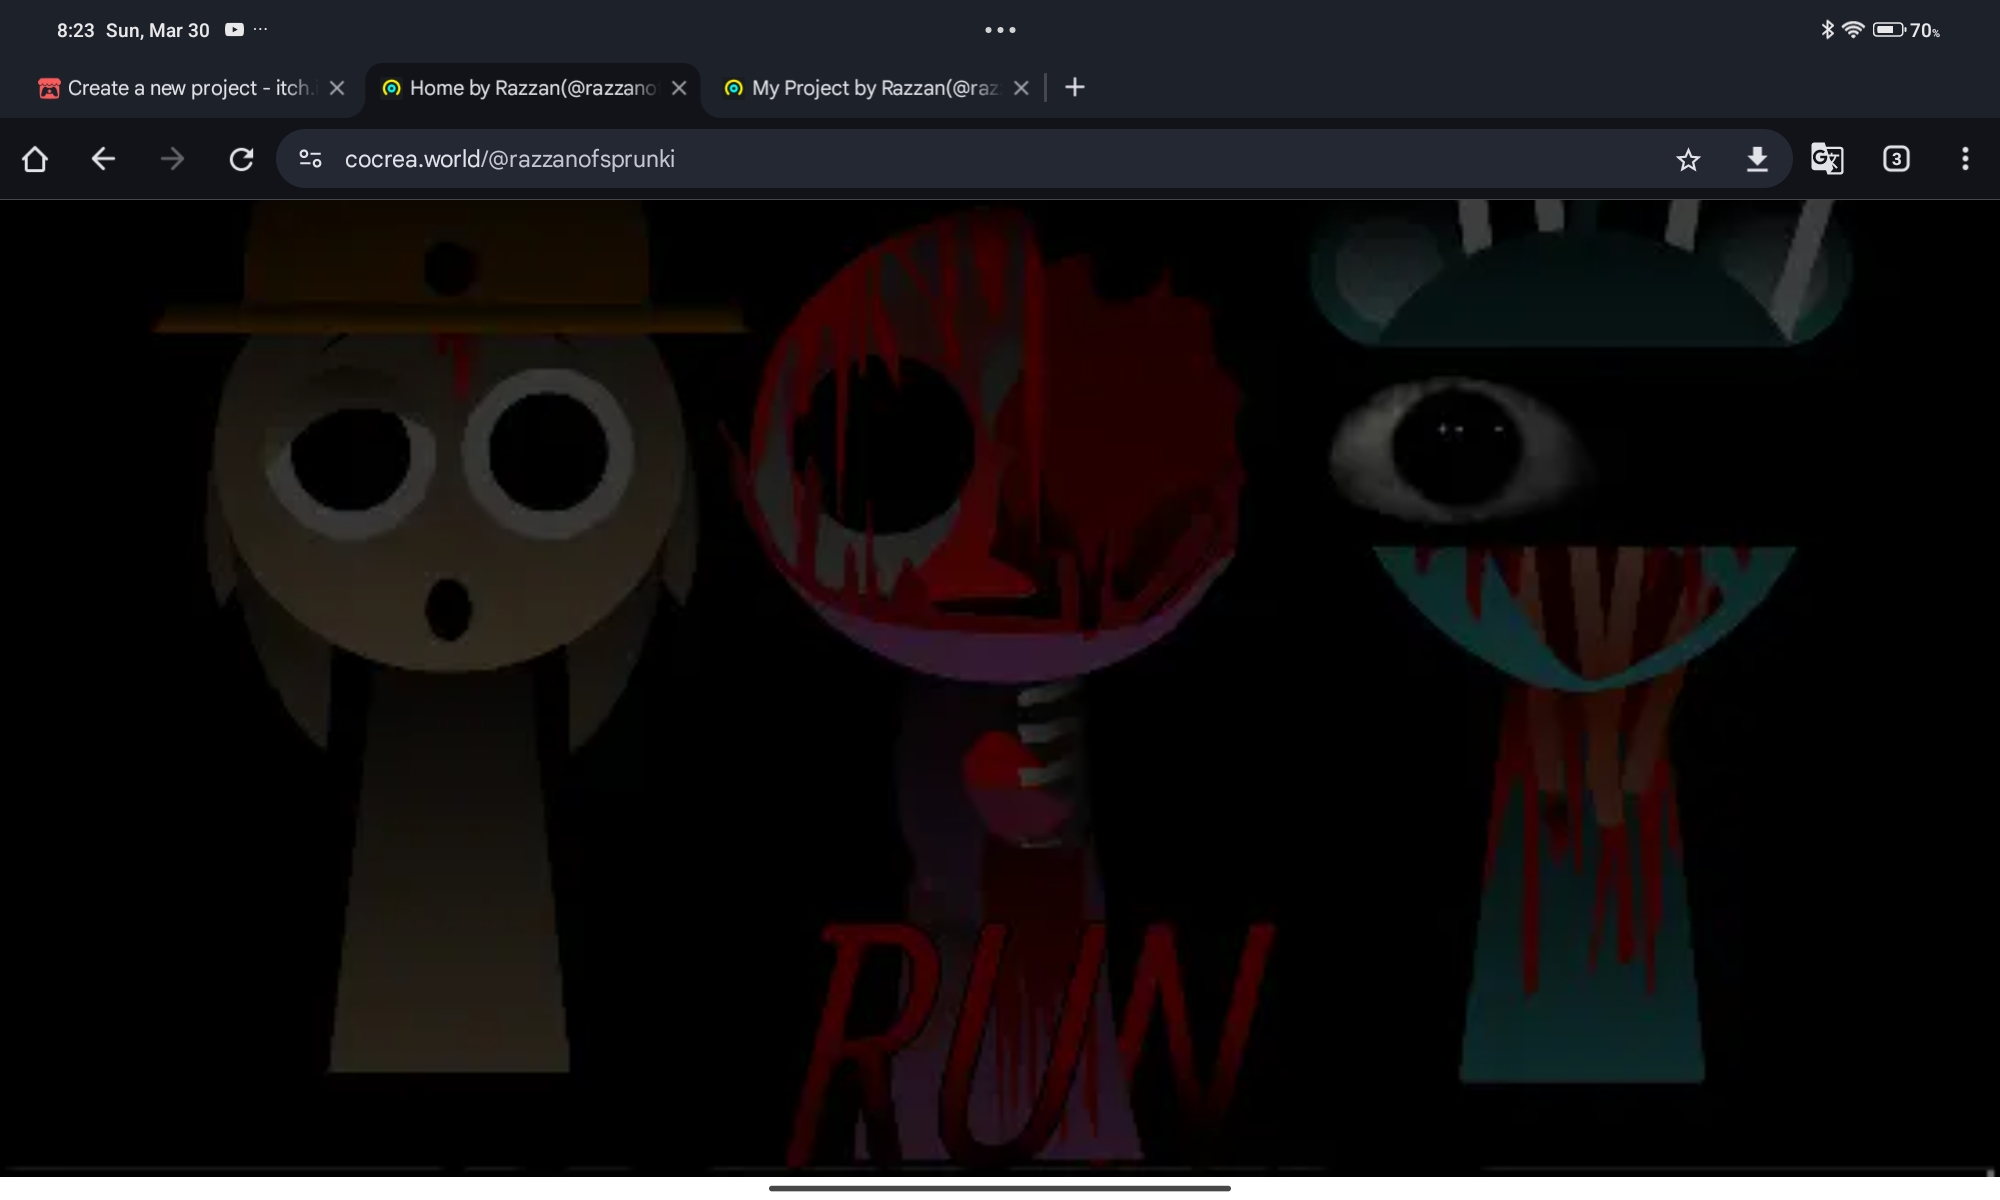
Task: Tap the bottom navigation gesture bar
Action: point(1000,1188)
